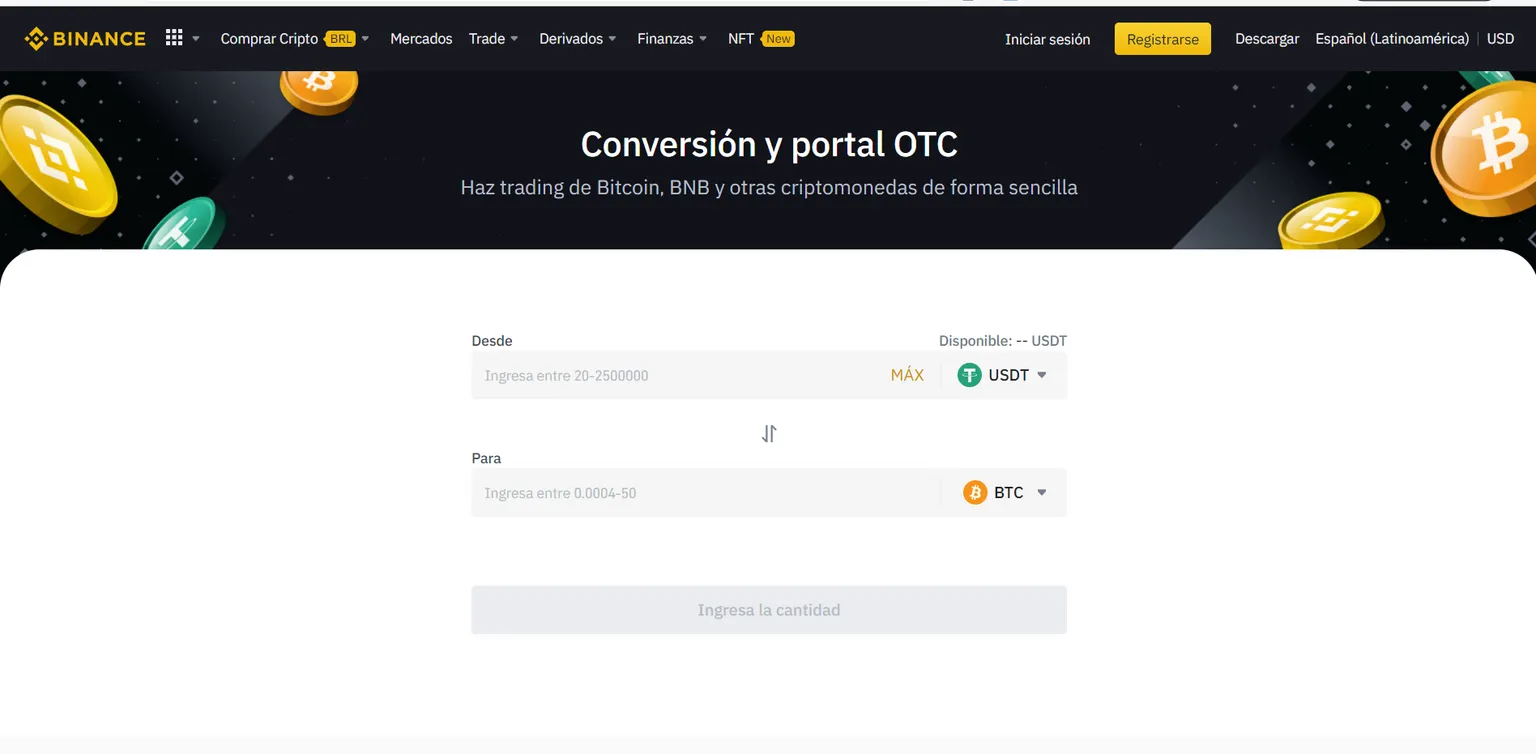Expand the Comprar Cripto dropdown arrow
This screenshot has height=754, width=1536.
(x=365, y=39)
